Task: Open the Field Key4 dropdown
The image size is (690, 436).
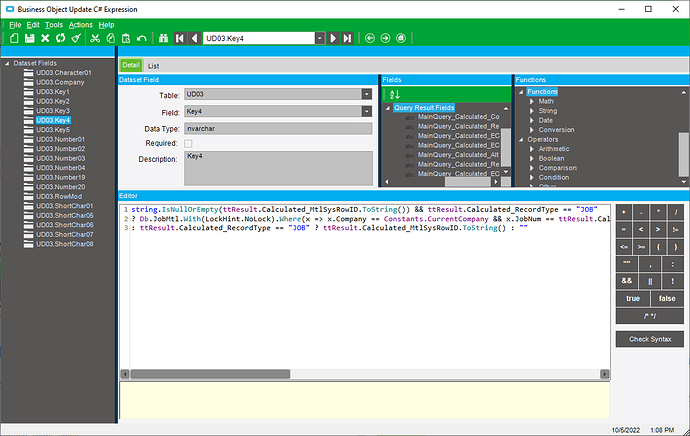Action: pyautogui.click(x=367, y=112)
